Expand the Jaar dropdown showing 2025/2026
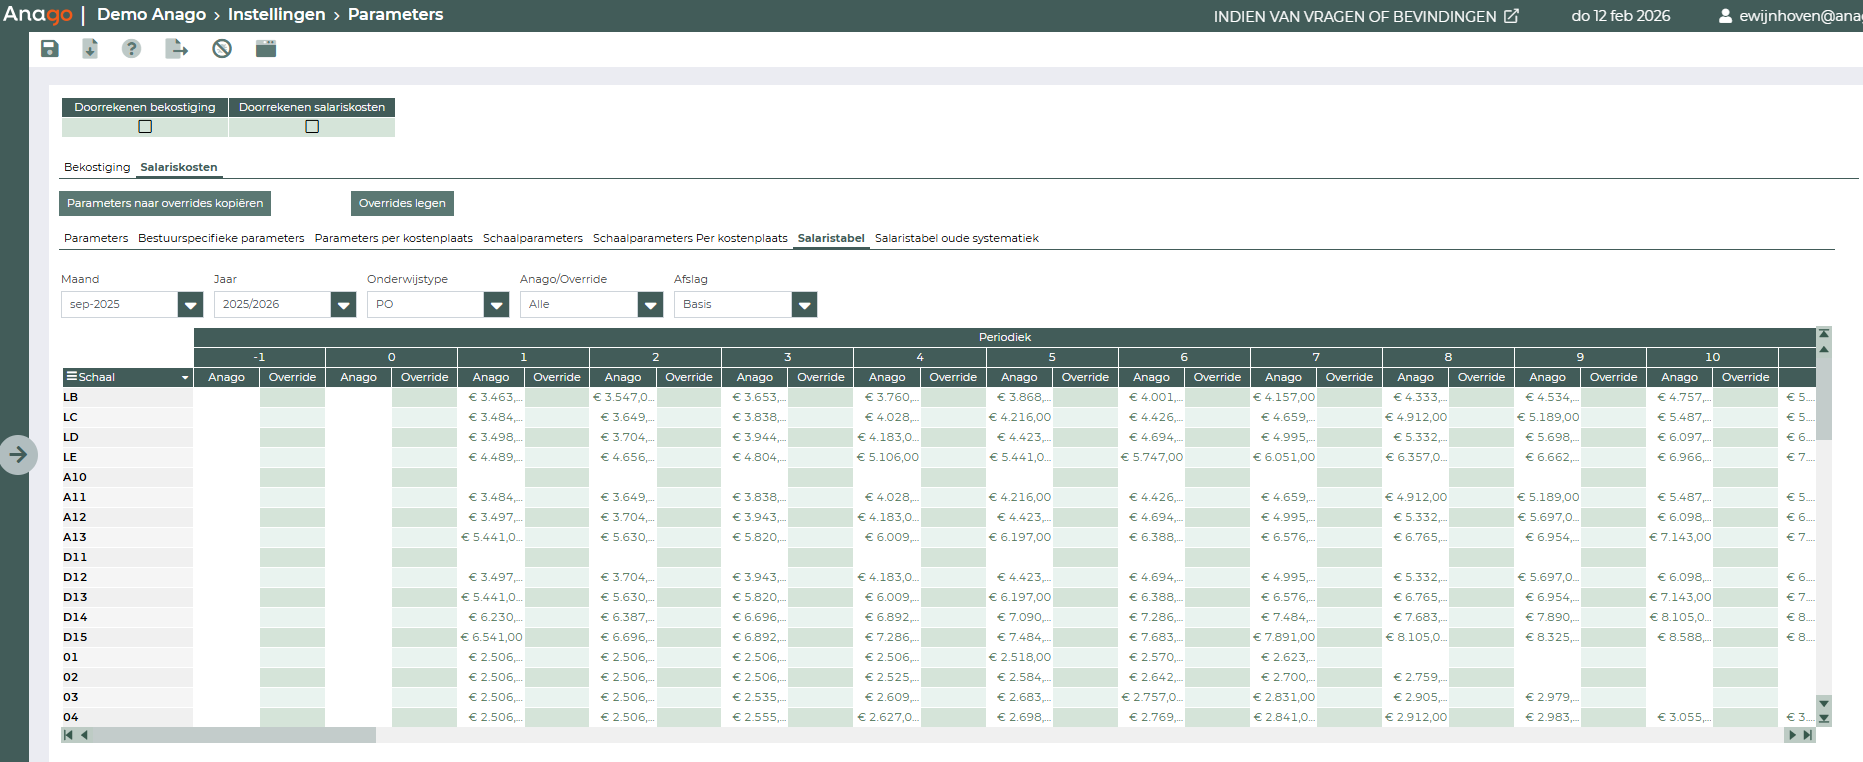The width and height of the screenshot is (1863, 762). pyautogui.click(x=343, y=305)
